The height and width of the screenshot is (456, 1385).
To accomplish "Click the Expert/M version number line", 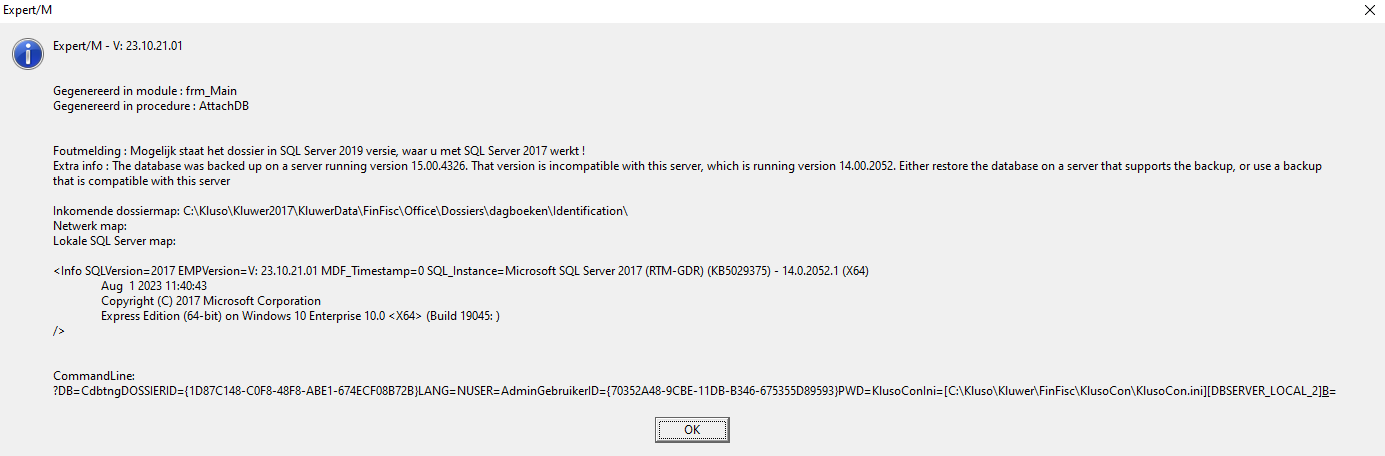I will [x=118, y=46].
